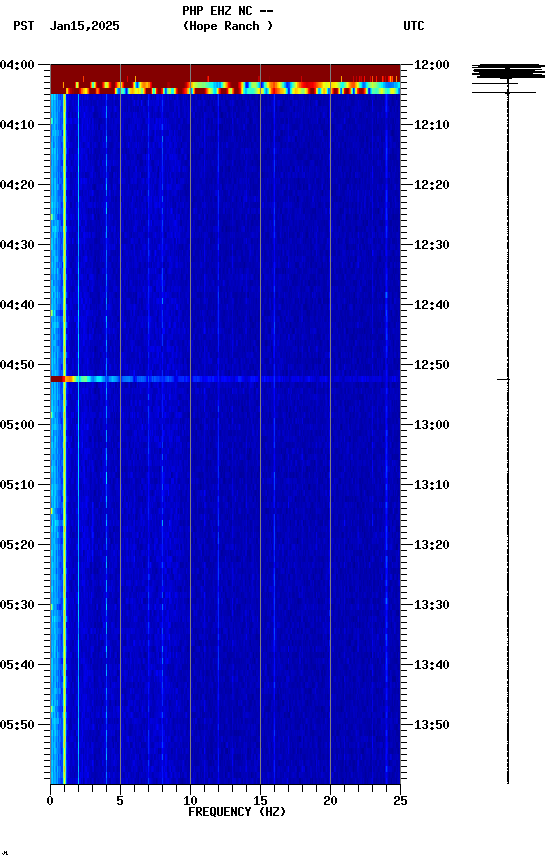The width and height of the screenshot is (552, 864).
Task: Click the 'FREQUENCY (HZ)' axis title
Action: pos(237,813)
